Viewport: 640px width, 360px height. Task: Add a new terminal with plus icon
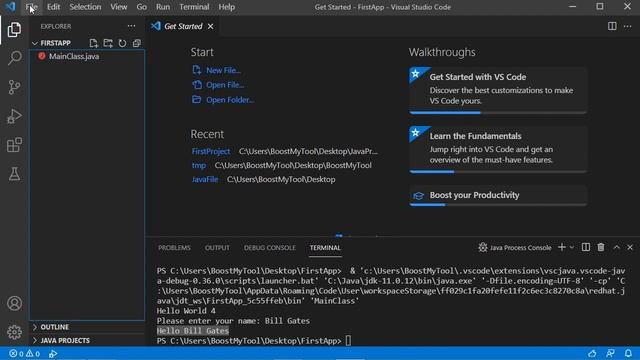[562, 247]
